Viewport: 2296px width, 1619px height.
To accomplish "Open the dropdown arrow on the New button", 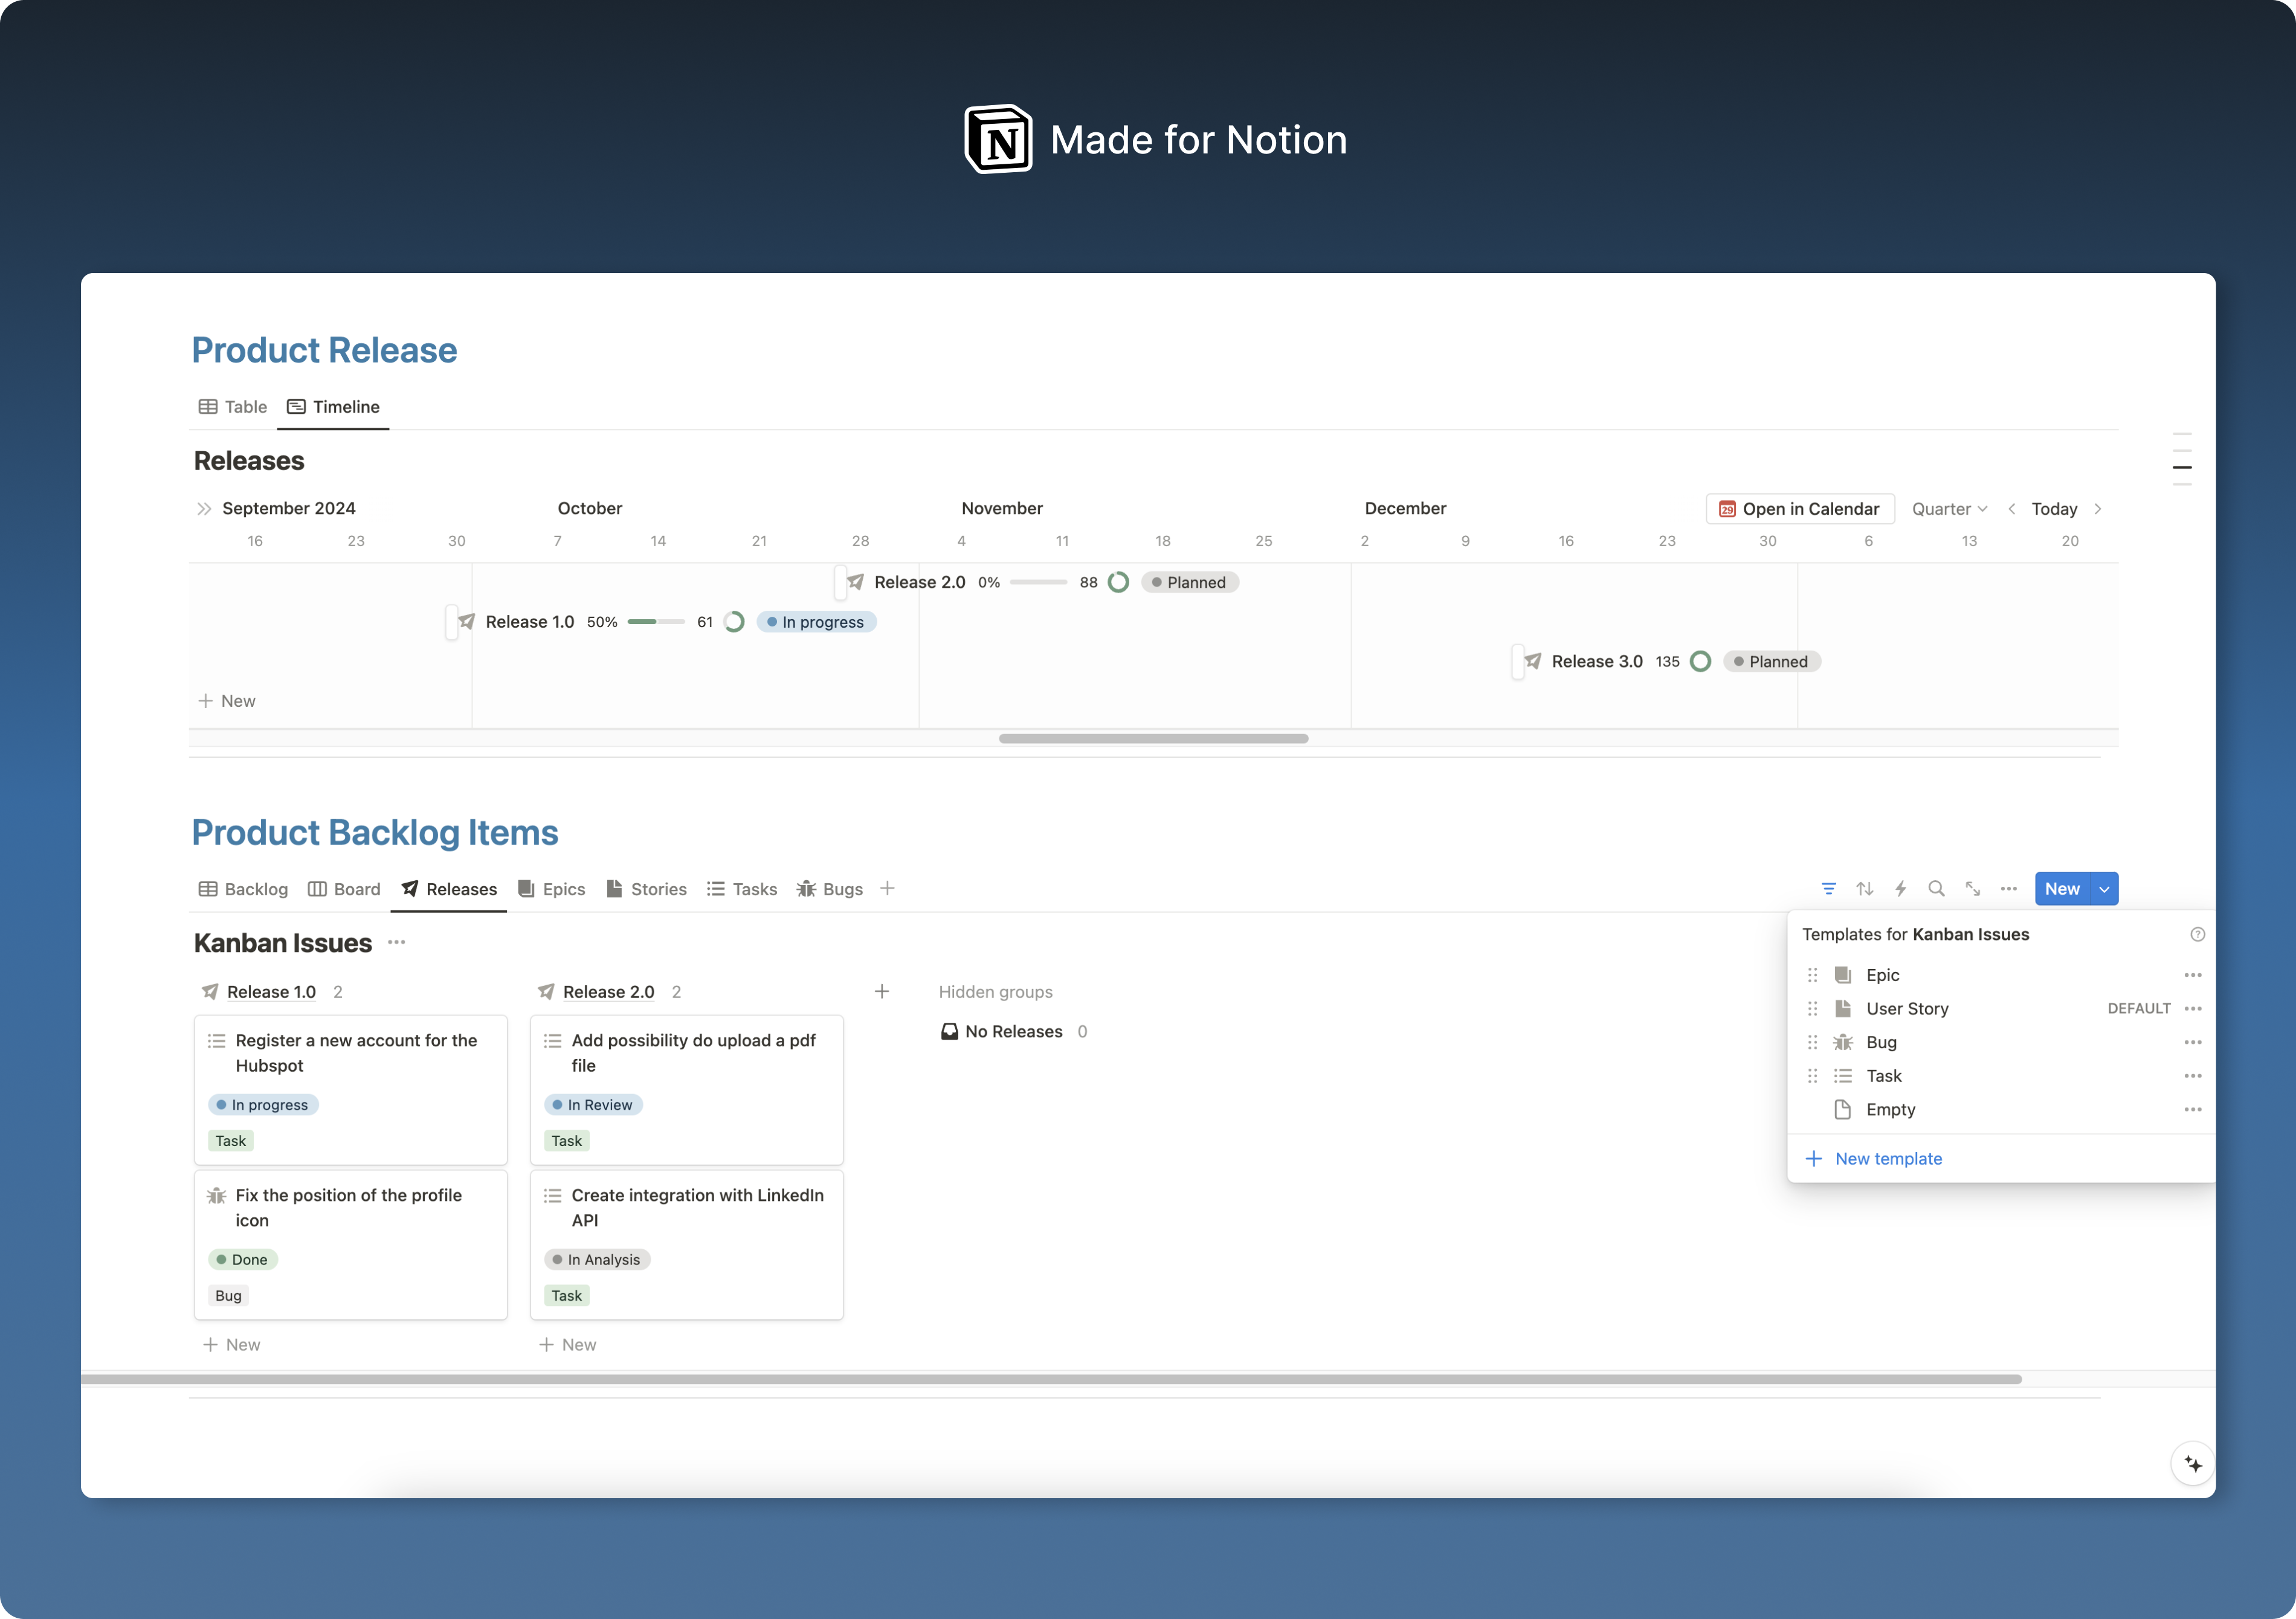I will point(2104,889).
